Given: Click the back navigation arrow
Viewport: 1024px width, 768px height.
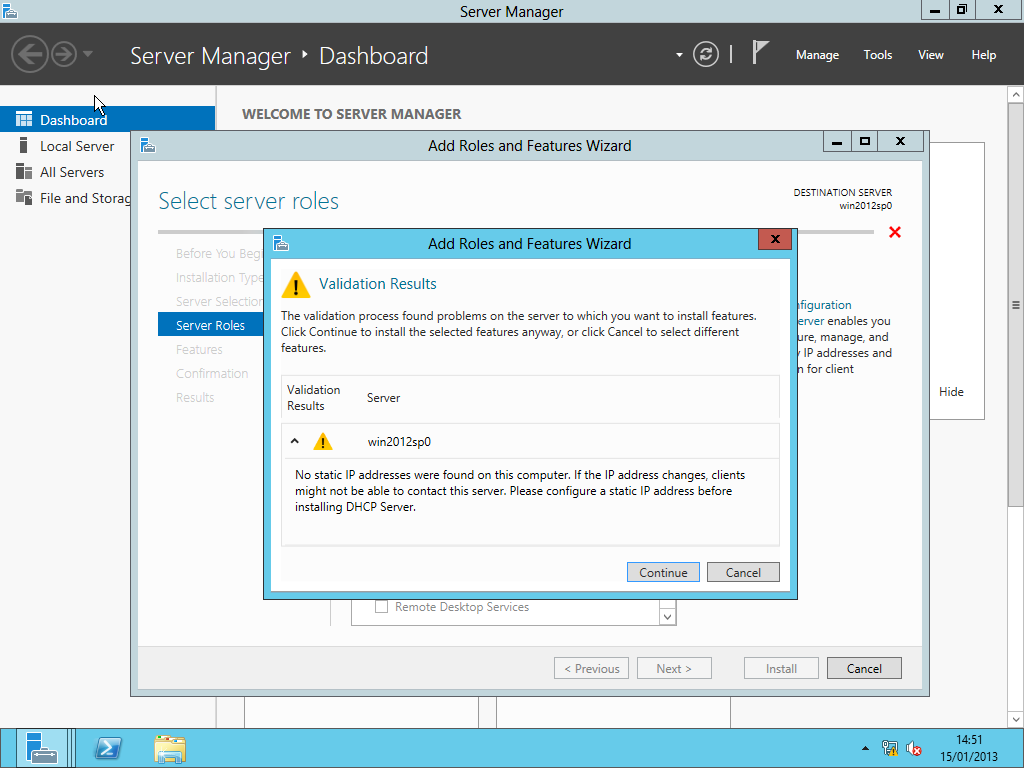Looking at the screenshot, I should click(30, 54).
